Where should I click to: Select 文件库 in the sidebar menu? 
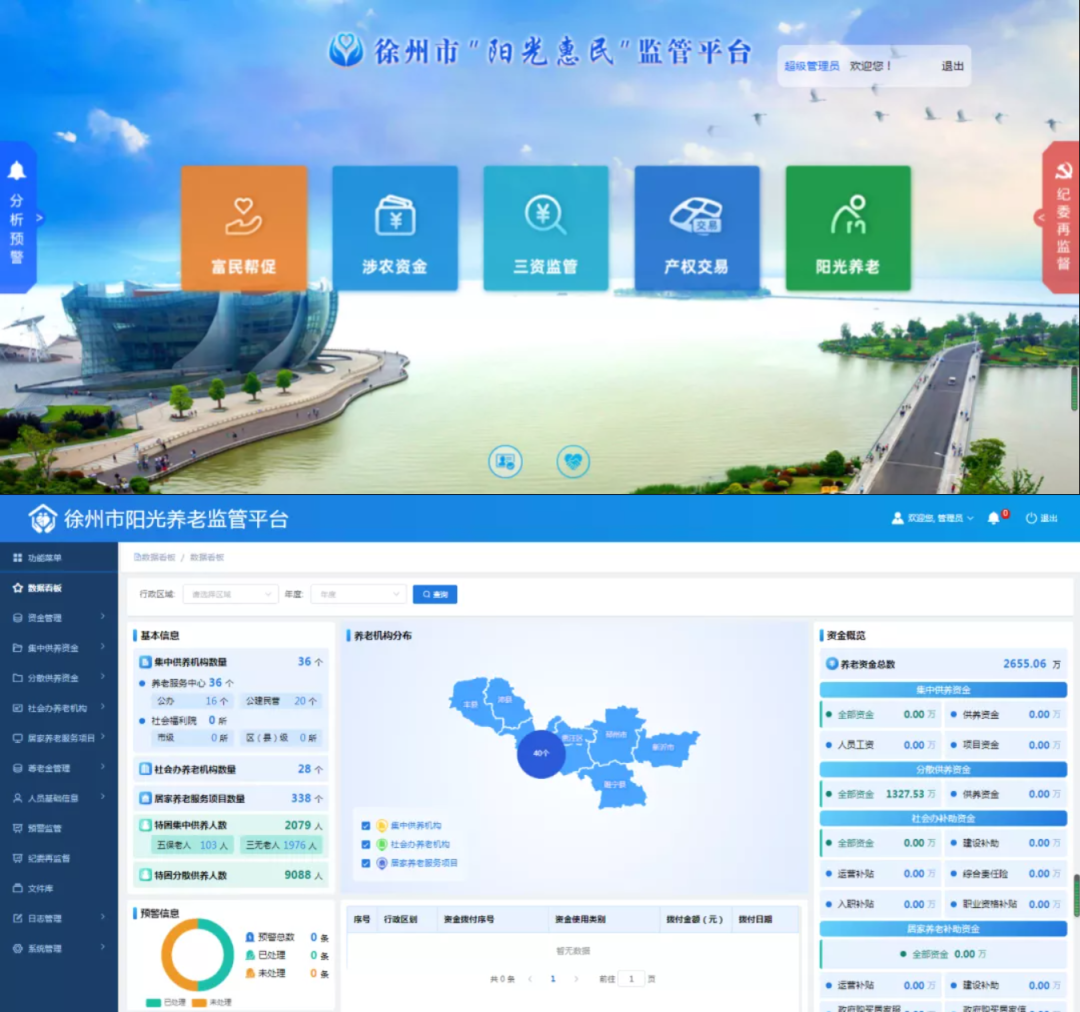(41, 888)
